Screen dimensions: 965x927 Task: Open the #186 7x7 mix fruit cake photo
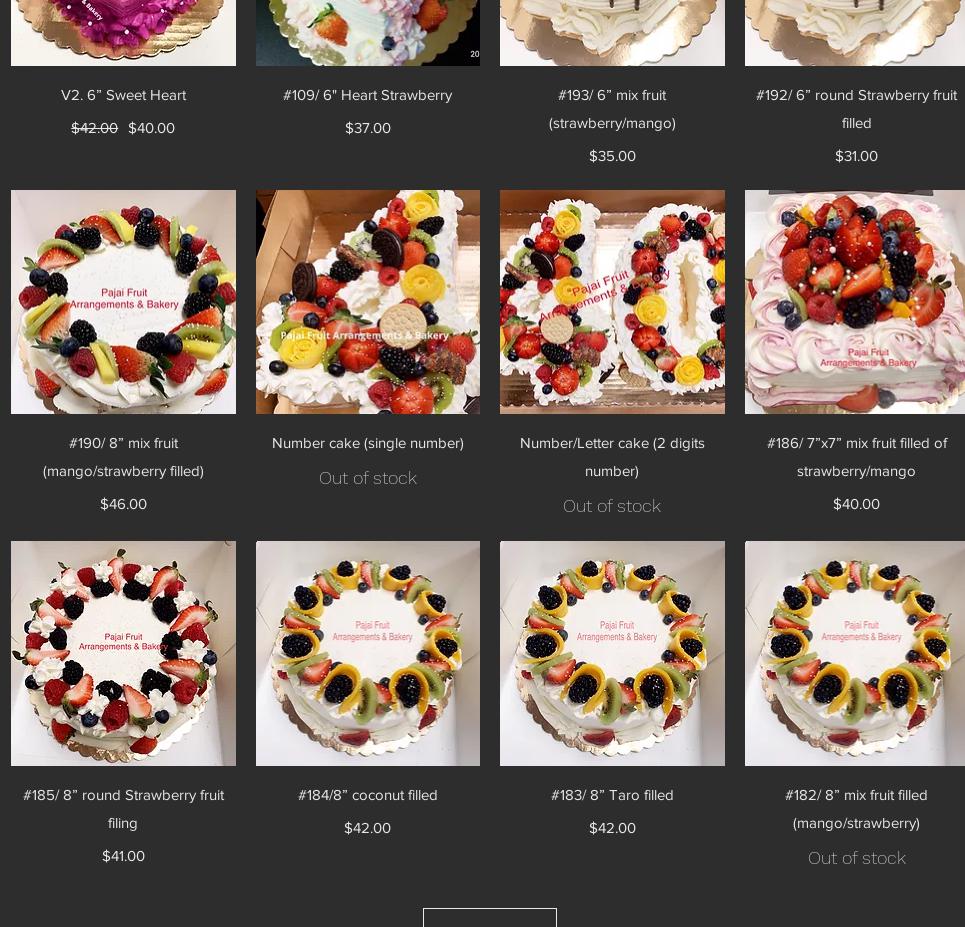[855, 302]
